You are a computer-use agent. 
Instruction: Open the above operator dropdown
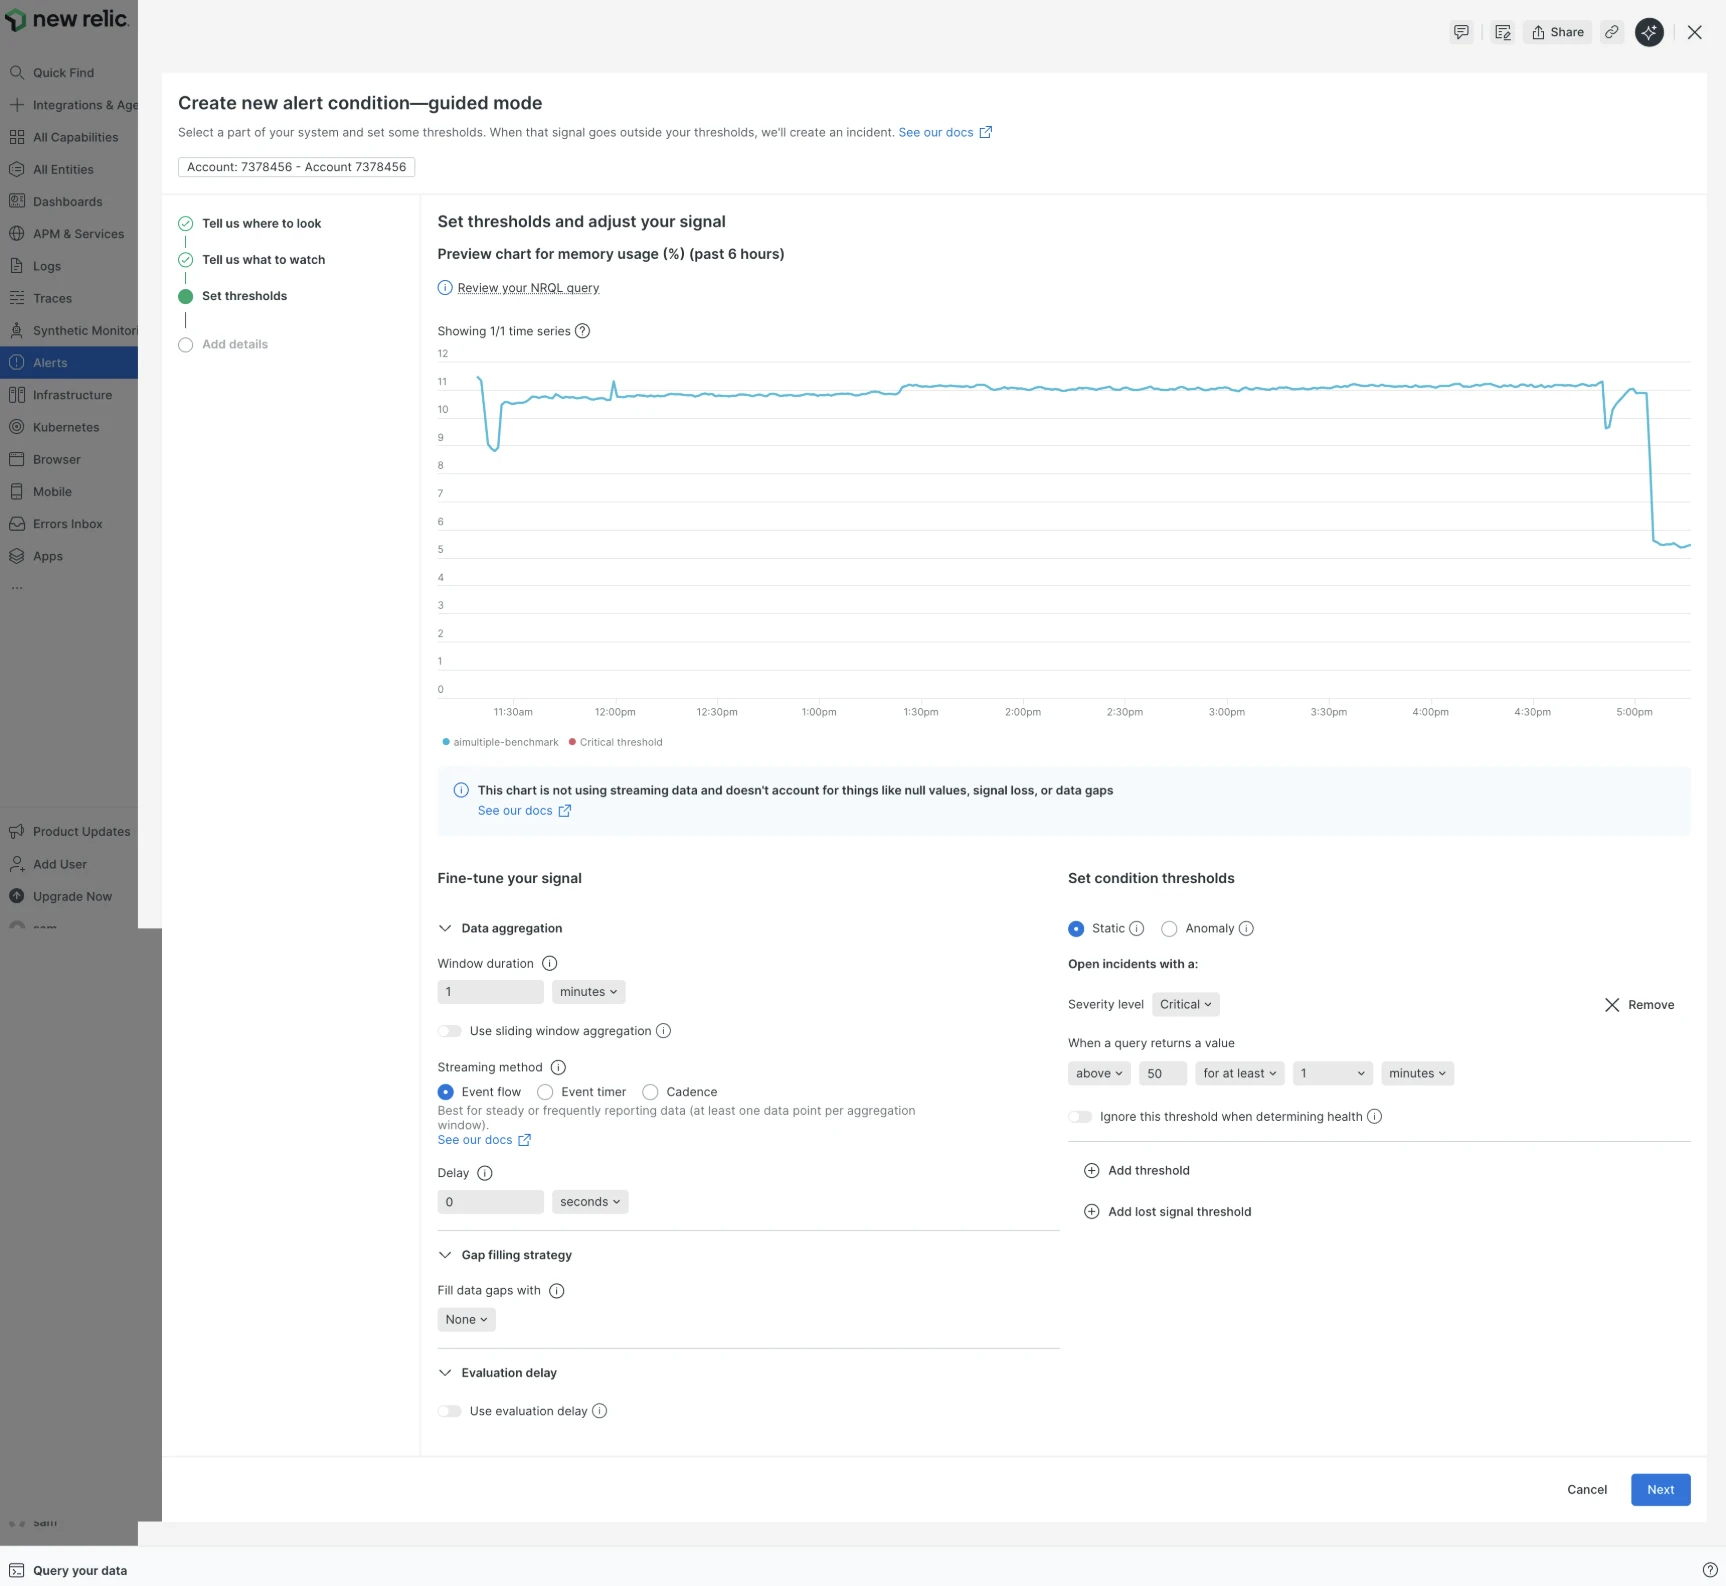[x=1099, y=1074]
